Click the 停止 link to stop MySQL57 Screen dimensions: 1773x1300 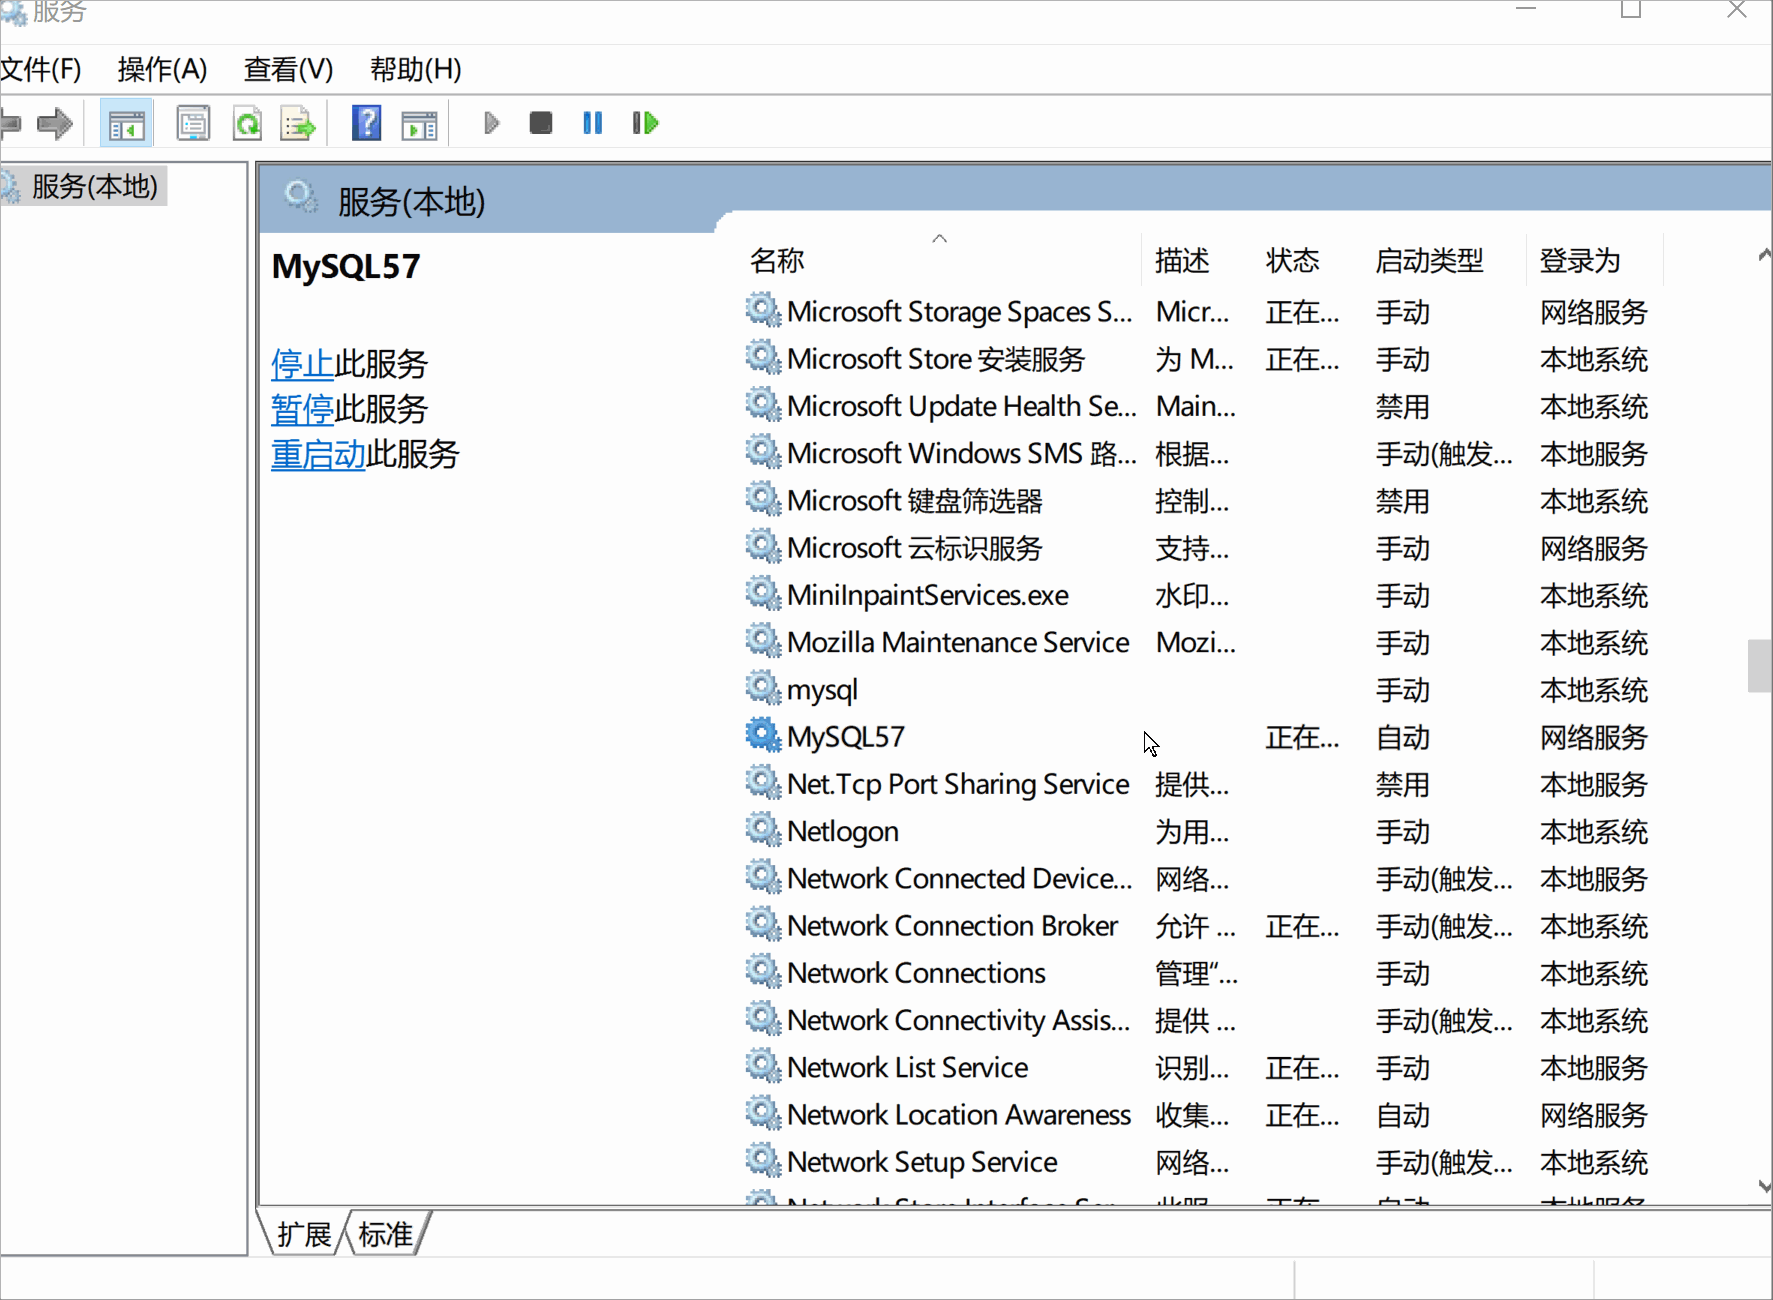(302, 364)
